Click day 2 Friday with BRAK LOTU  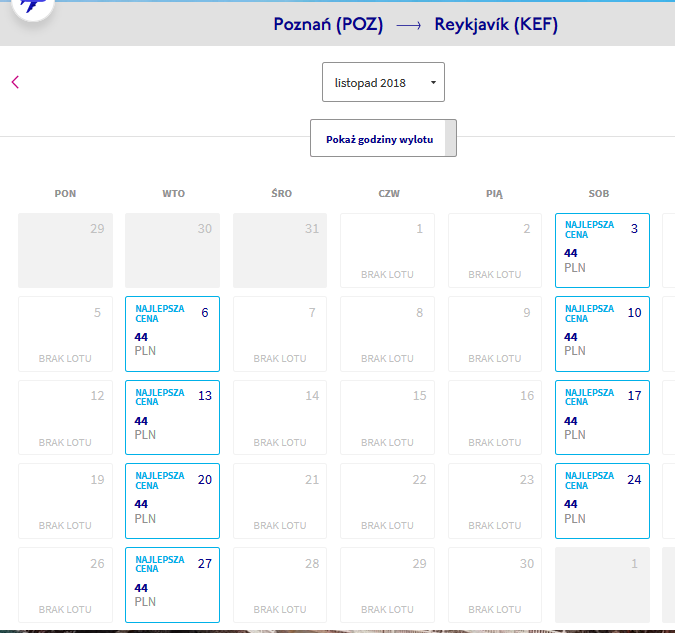click(x=495, y=250)
